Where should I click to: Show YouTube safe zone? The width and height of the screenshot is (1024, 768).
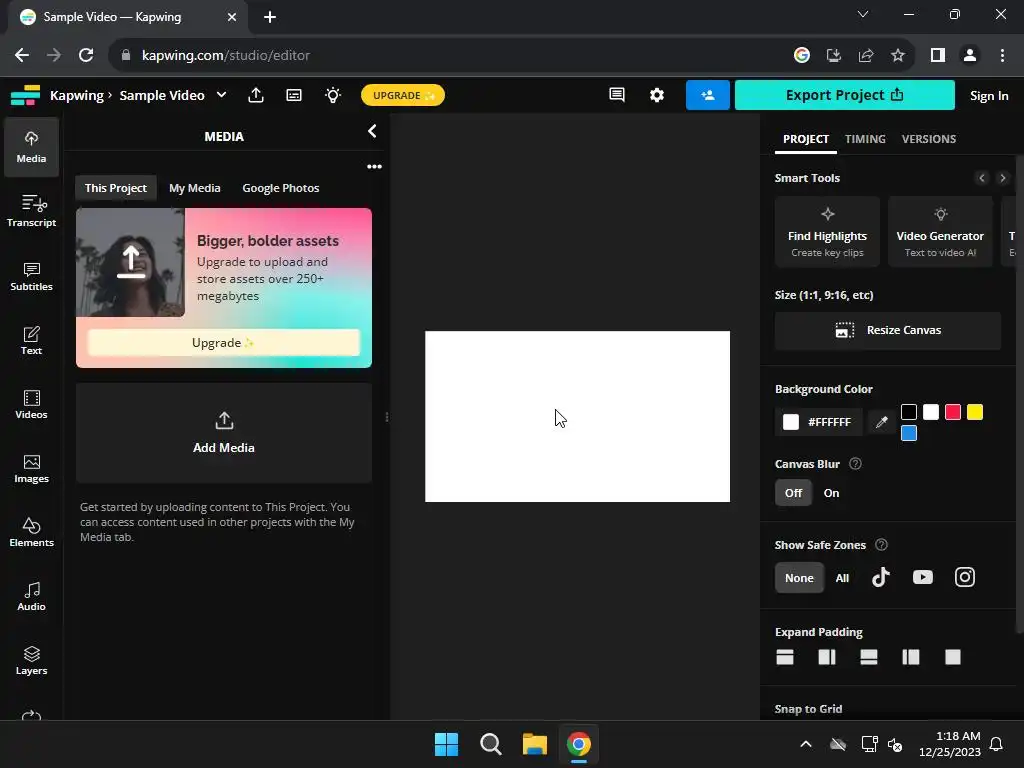(923, 577)
